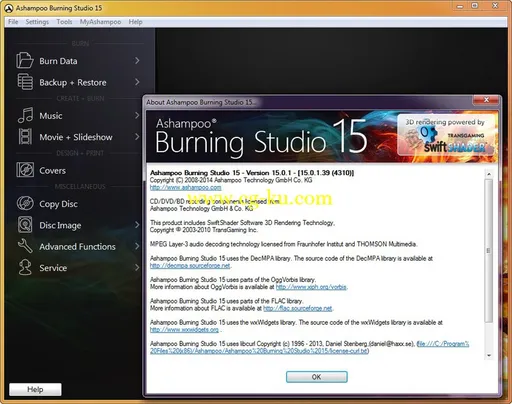The width and height of the screenshot is (512, 404).
Task: Click OK in the About dialog
Action: pyautogui.click(x=316, y=377)
